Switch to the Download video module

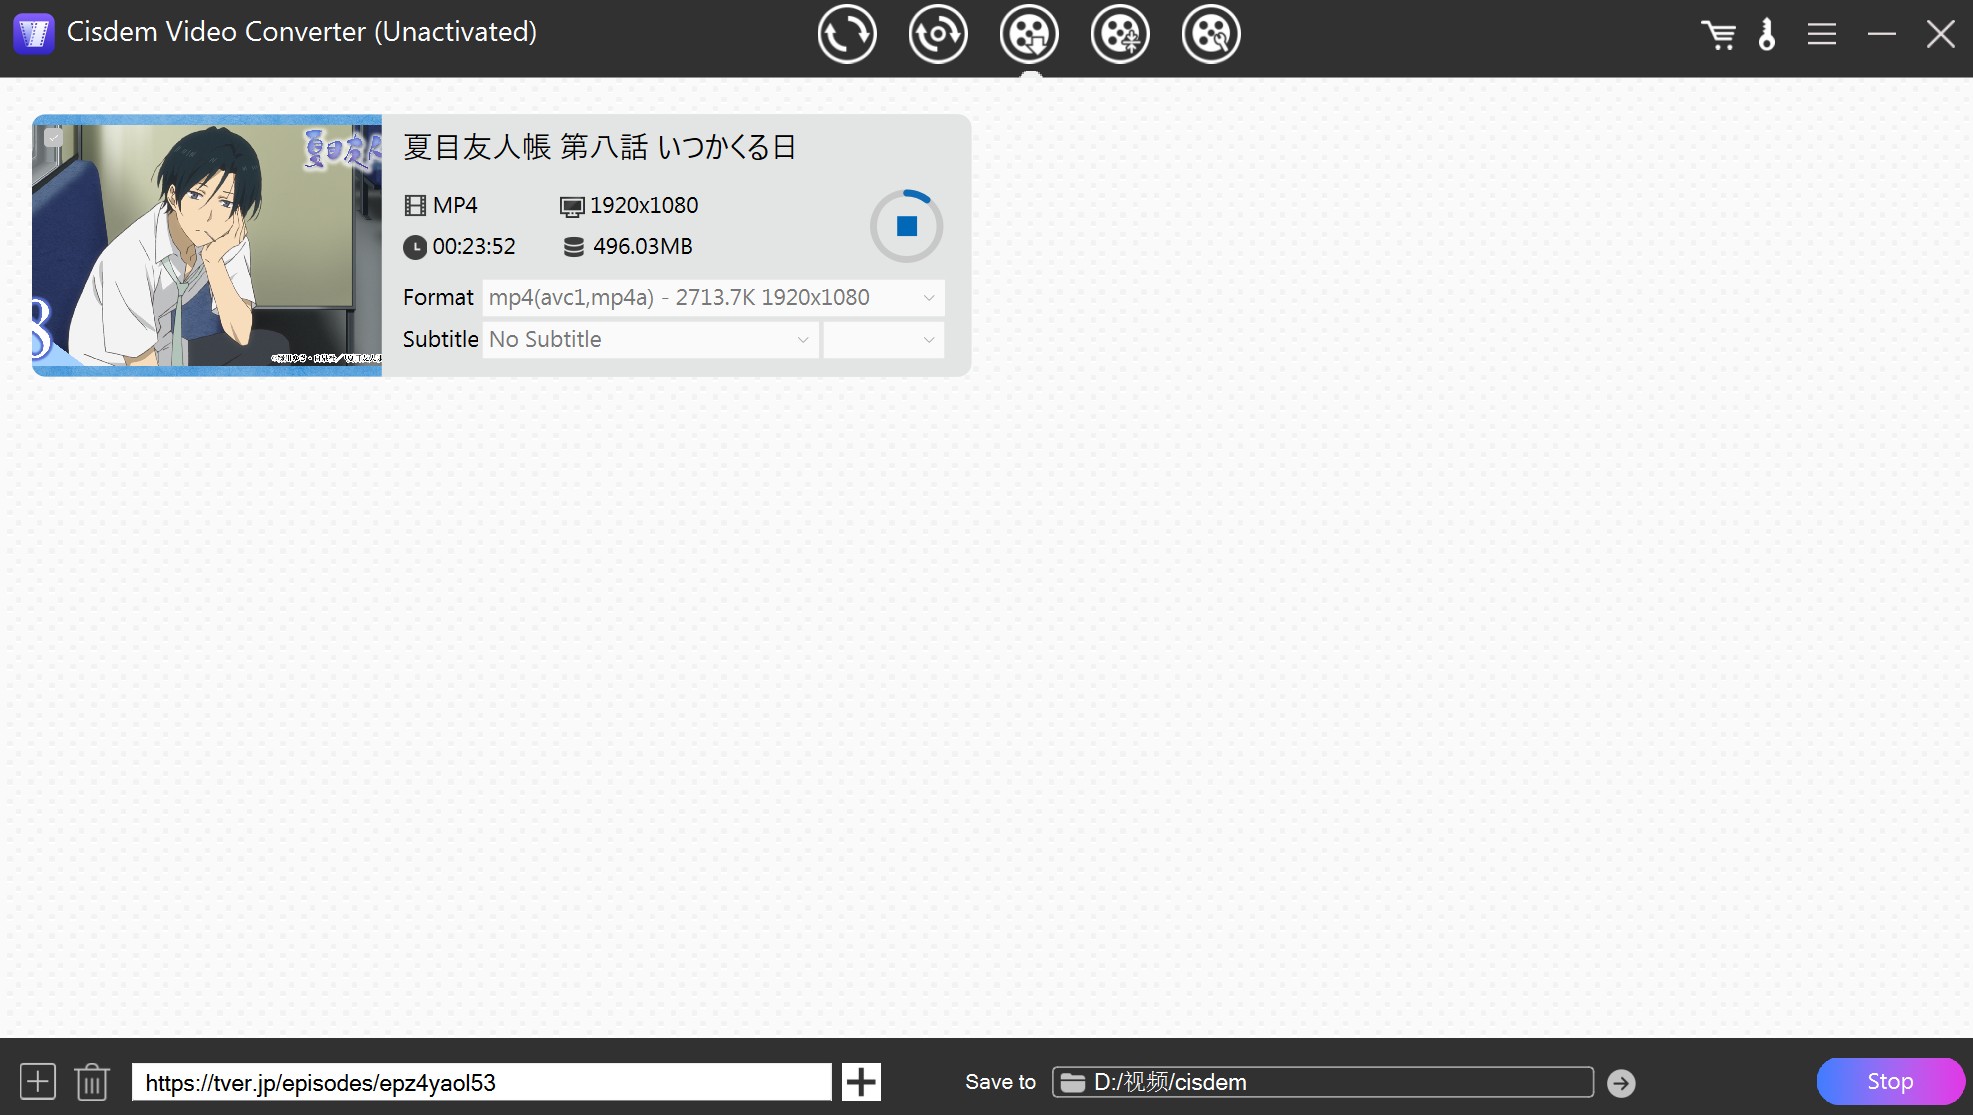[x=1028, y=35]
